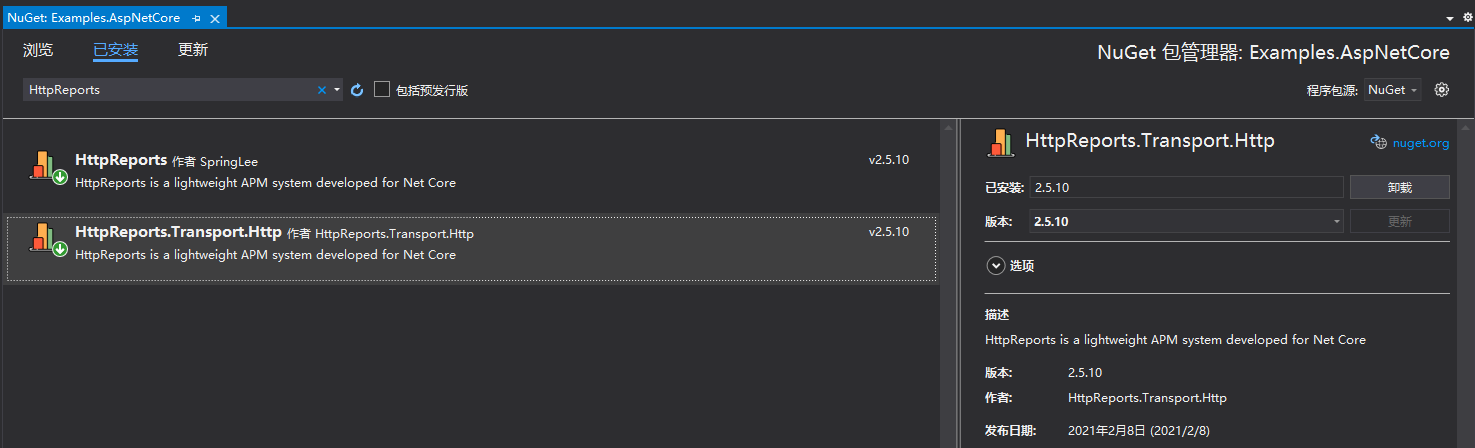1475x448 pixels.
Task: Clear the HttpReports search text
Action: pyautogui.click(x=322, y=90)
